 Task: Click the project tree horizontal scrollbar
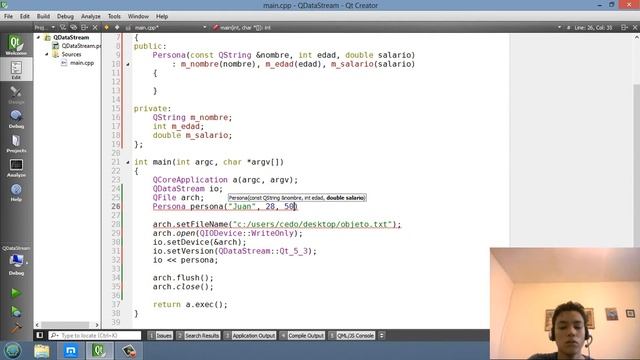tap(65, 325)
